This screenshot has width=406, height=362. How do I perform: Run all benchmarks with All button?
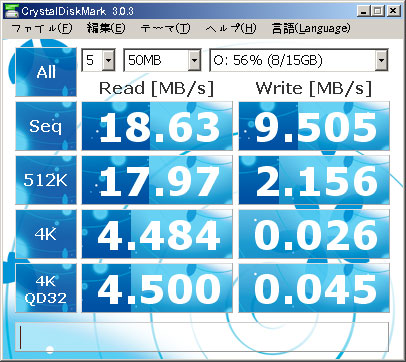coord(46,72)
